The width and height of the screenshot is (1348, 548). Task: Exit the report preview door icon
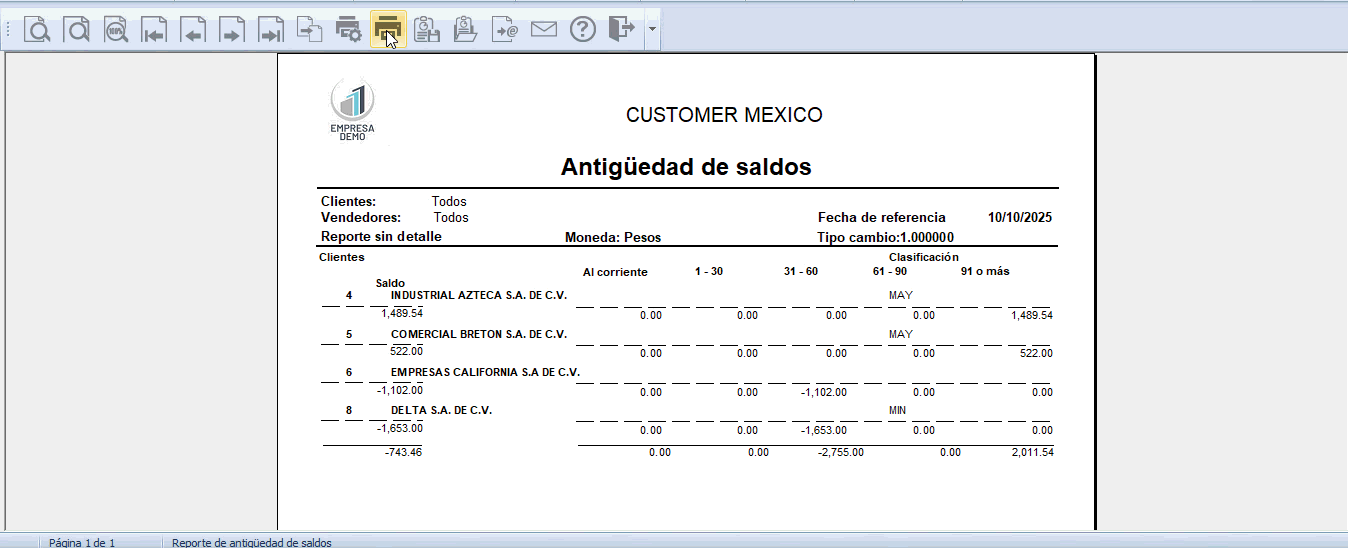(622, 30)
